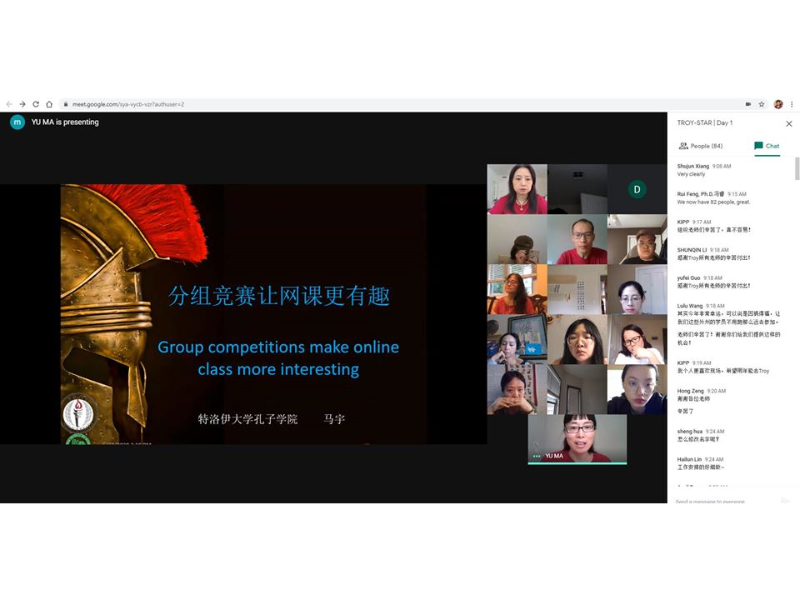The image size is (800, 600).
Task: Click the chat panel scrollbar
Action: coord(797,168)
